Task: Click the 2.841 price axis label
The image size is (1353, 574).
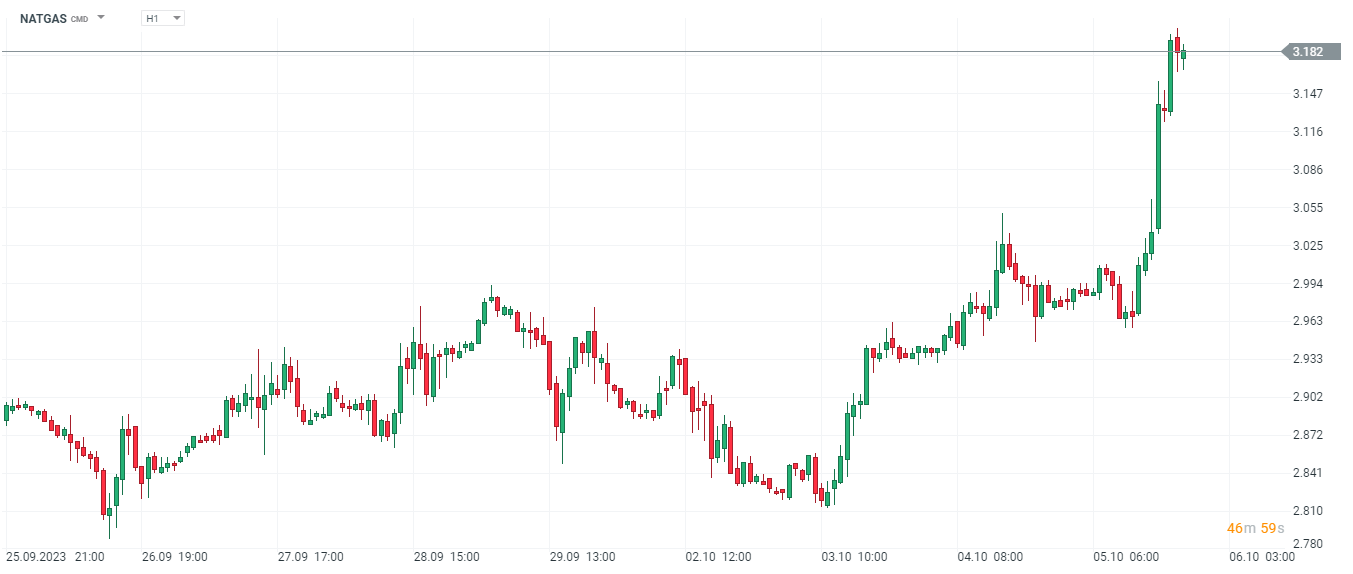Action: coord(1308,473)
